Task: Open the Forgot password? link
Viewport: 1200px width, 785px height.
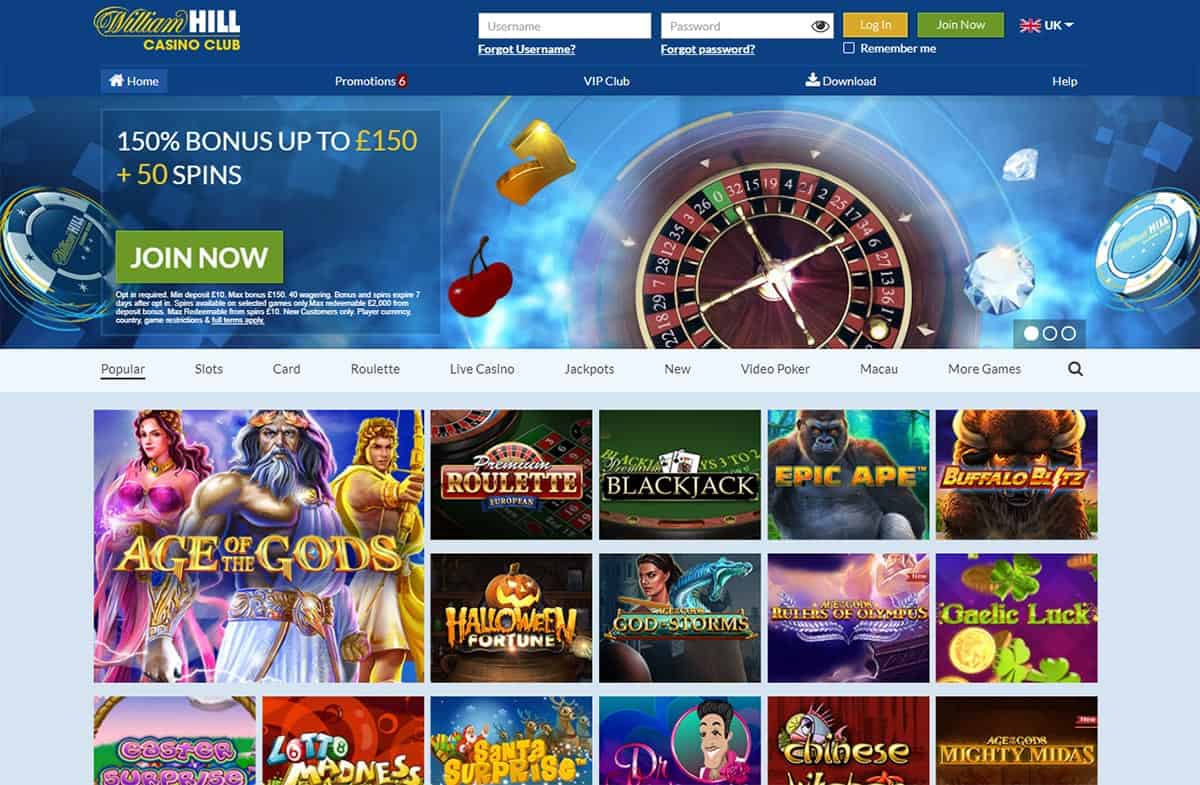Action: coord(708,49)
